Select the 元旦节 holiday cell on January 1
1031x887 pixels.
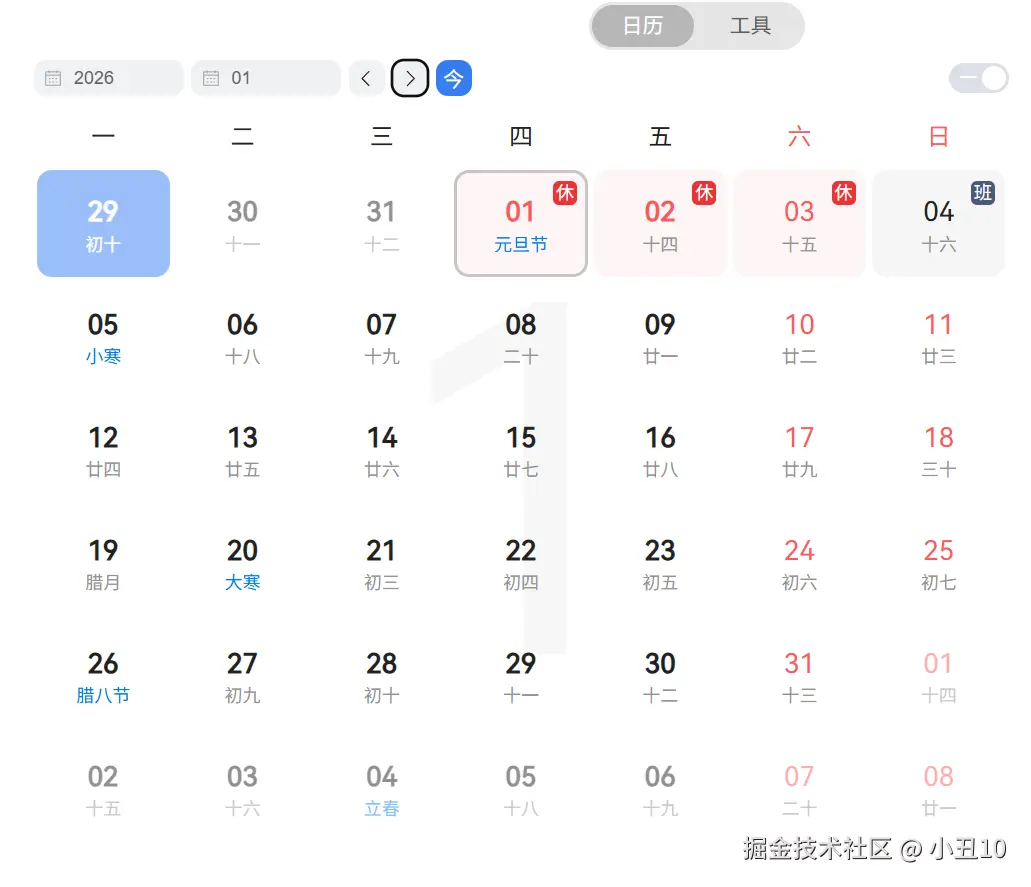click(x=520, y=224)
